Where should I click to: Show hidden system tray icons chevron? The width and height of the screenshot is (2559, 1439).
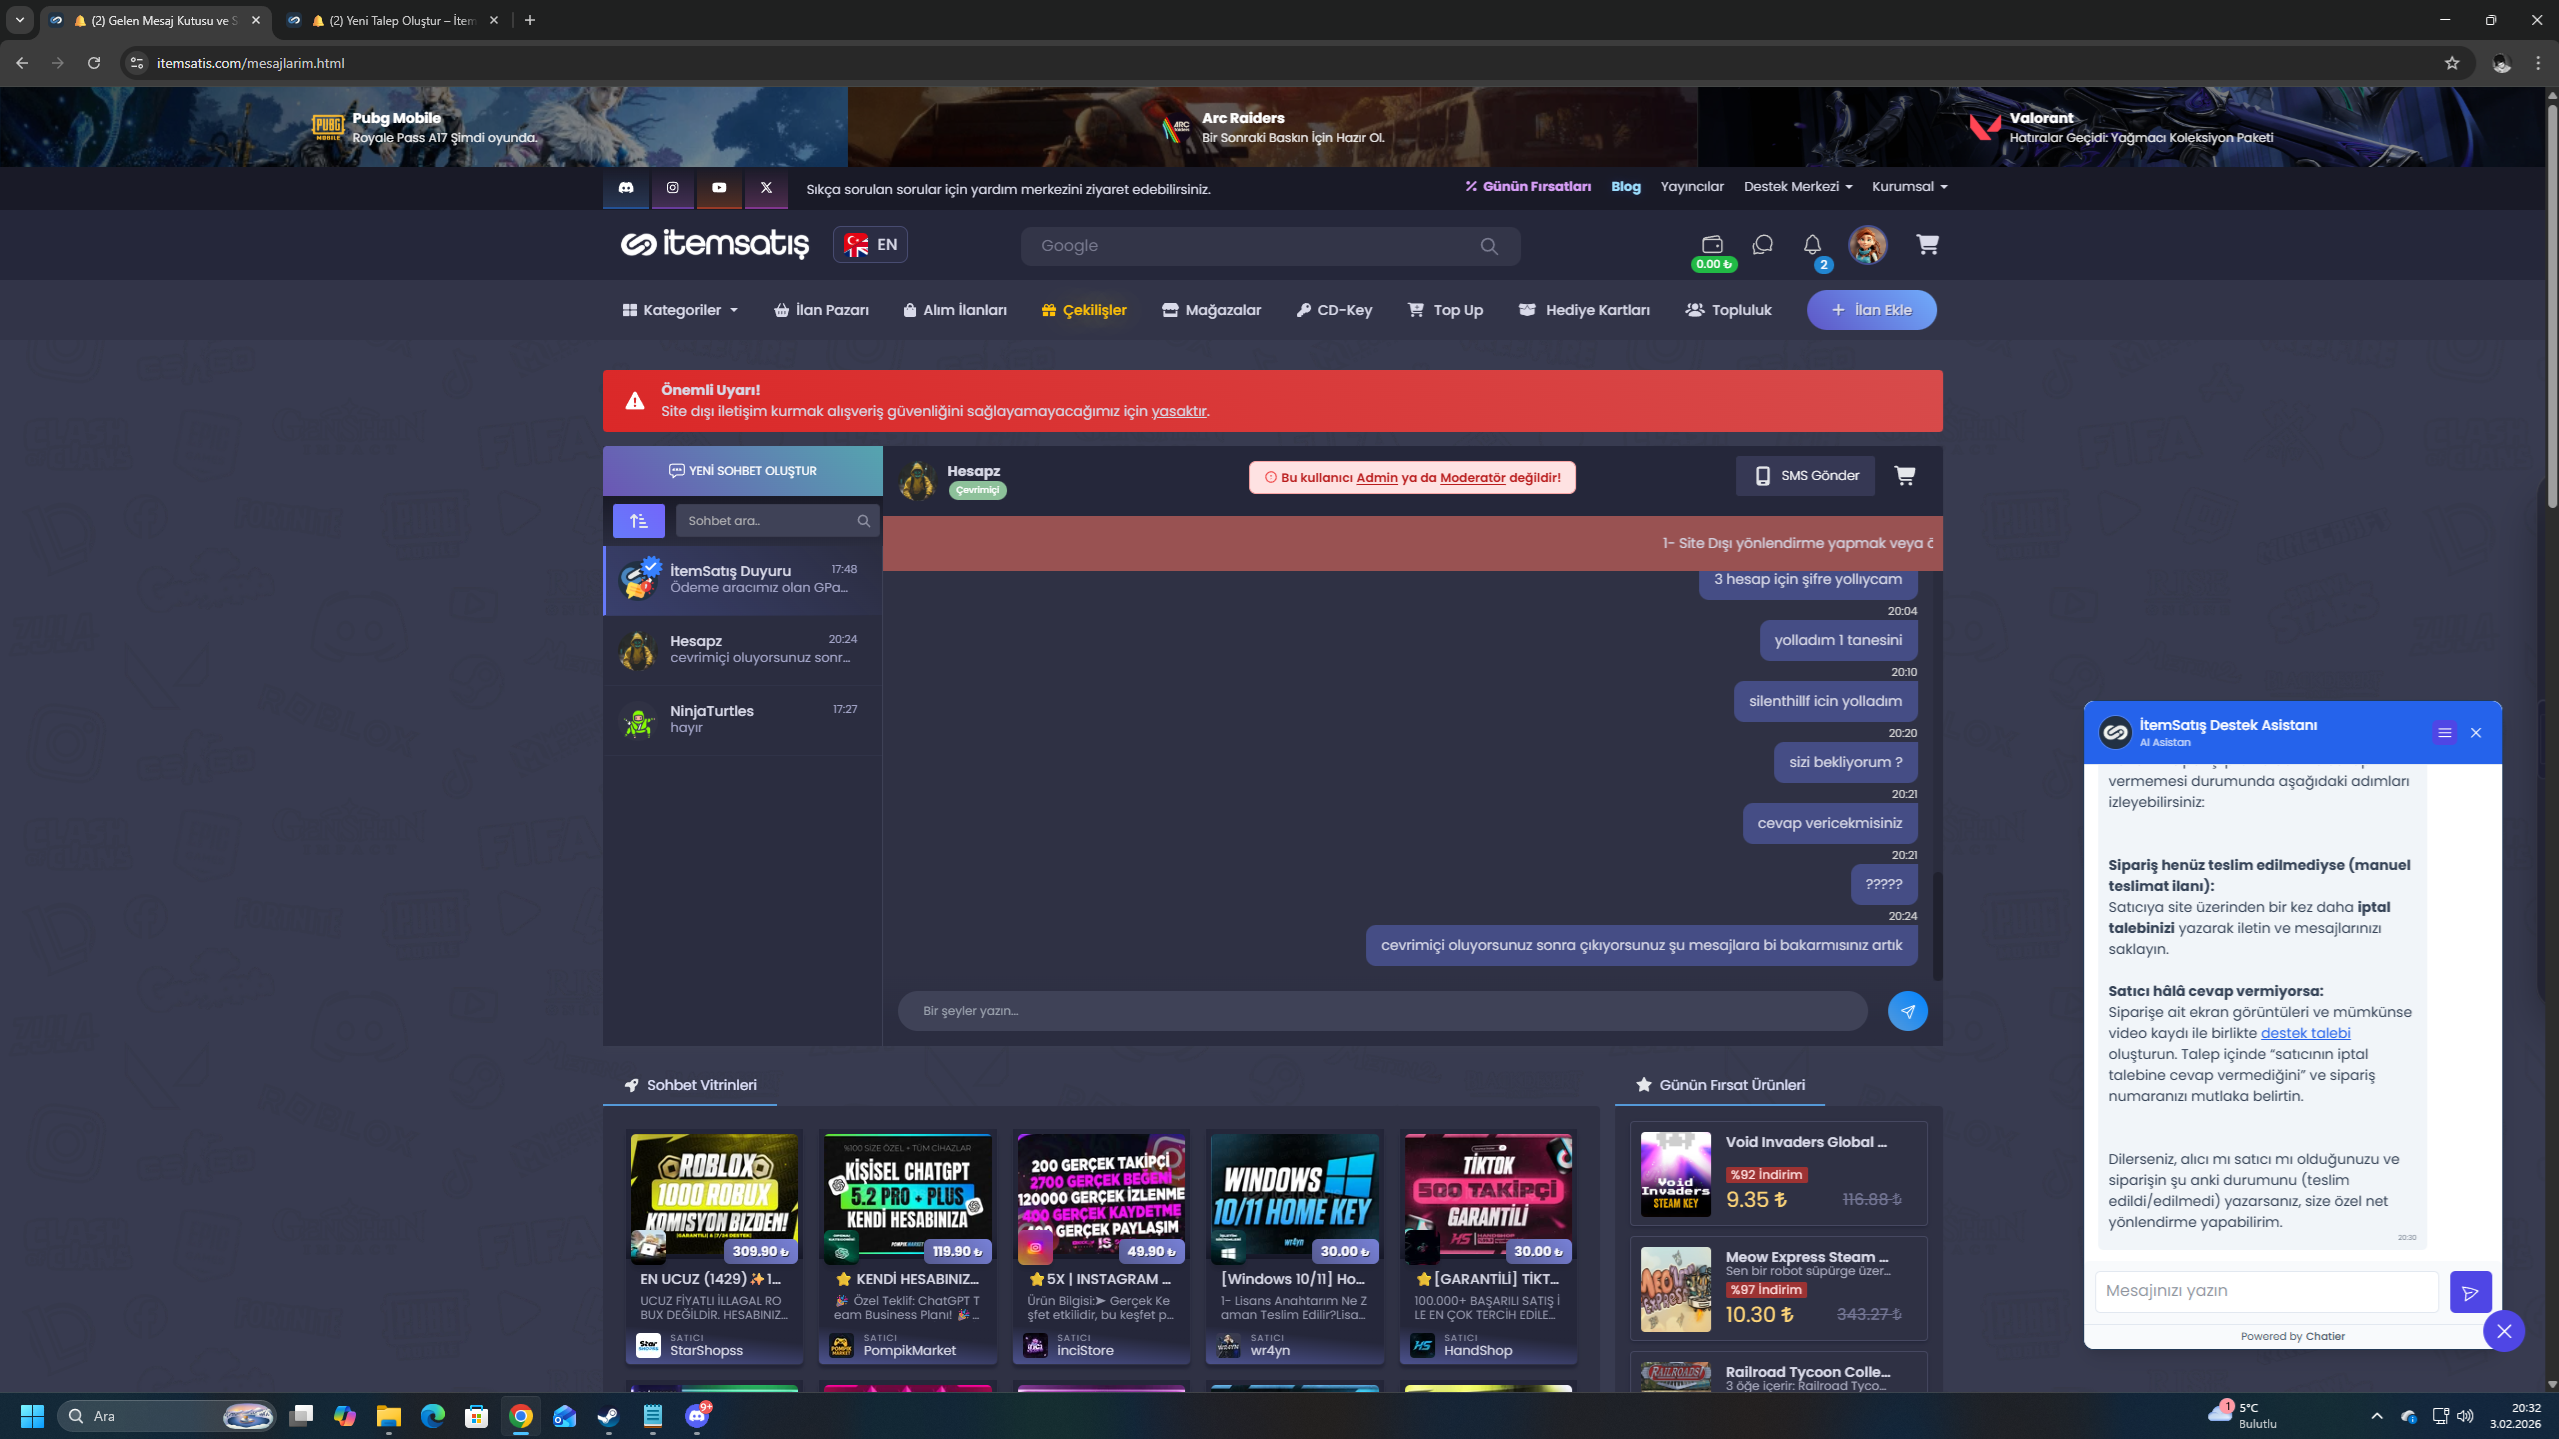[x=2377, y=1416]
